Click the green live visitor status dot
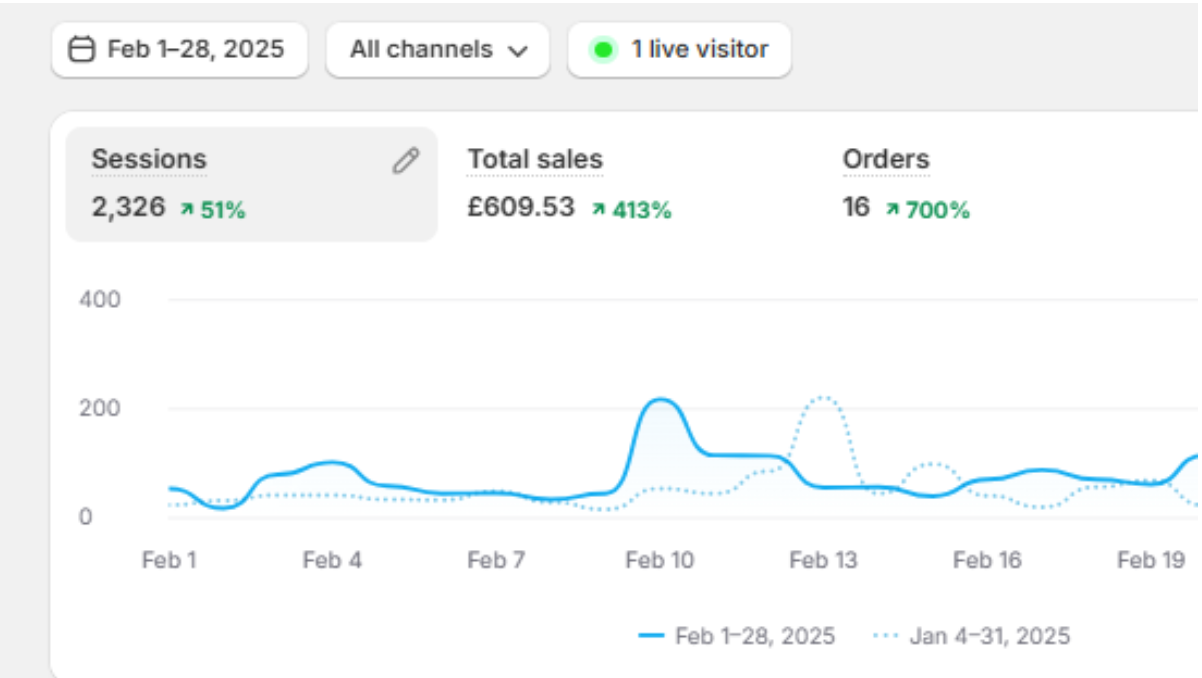Screen dimensions: 1202x678 coord(603,49)
